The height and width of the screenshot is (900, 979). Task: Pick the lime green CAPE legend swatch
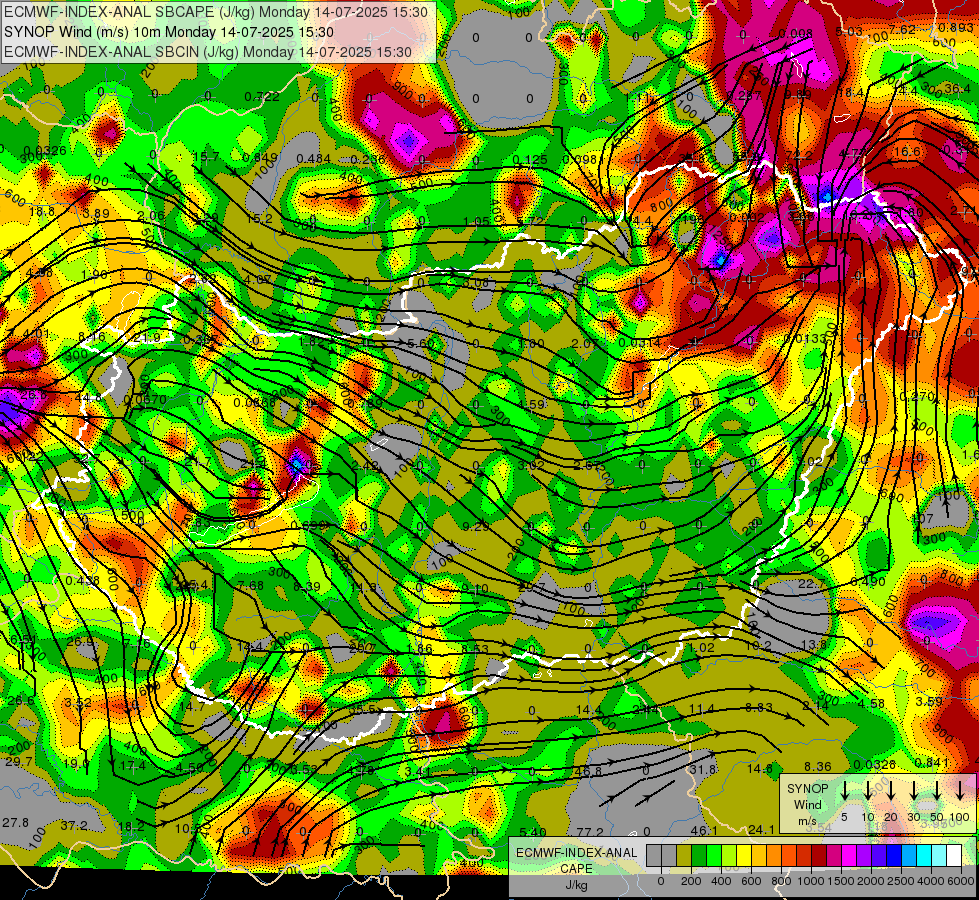729,855
